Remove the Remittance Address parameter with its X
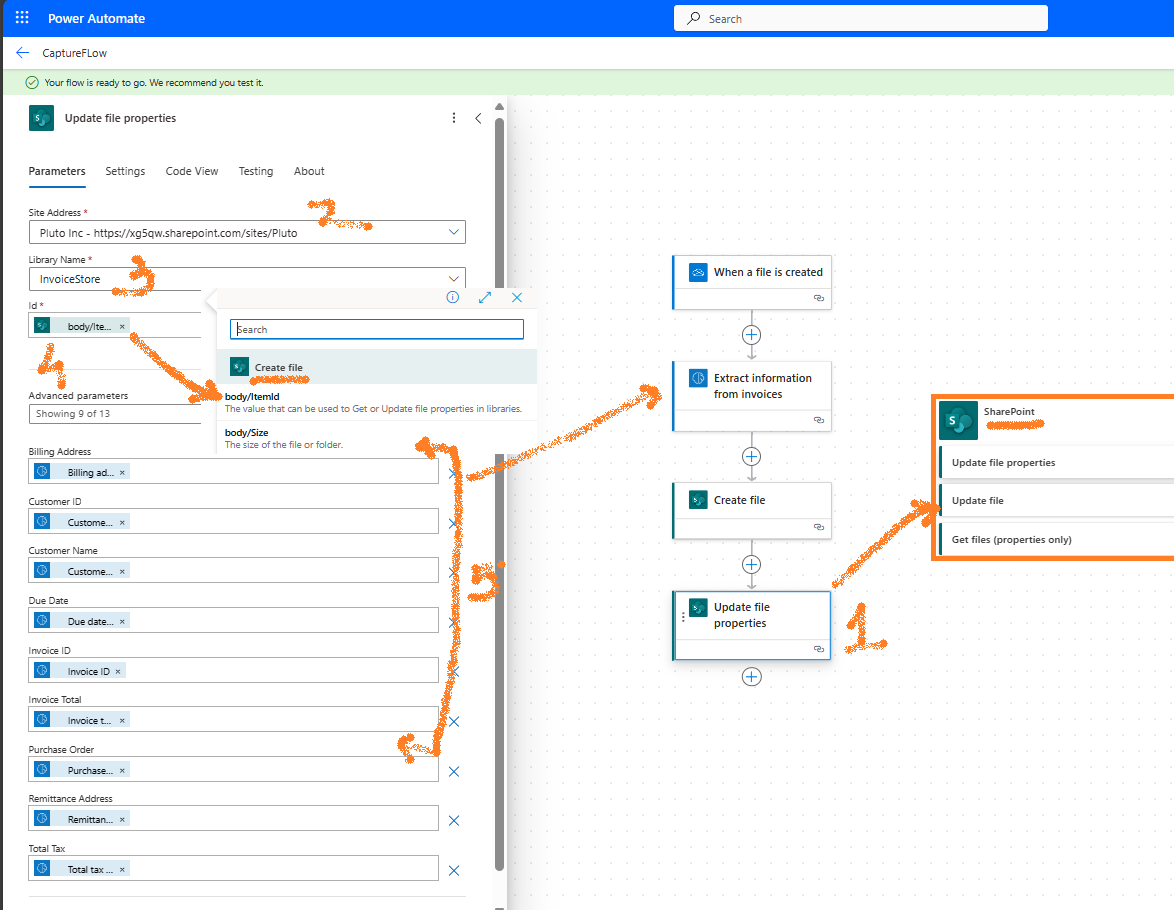Viewport: 1174px width, 910px height. tap(454, 821)
